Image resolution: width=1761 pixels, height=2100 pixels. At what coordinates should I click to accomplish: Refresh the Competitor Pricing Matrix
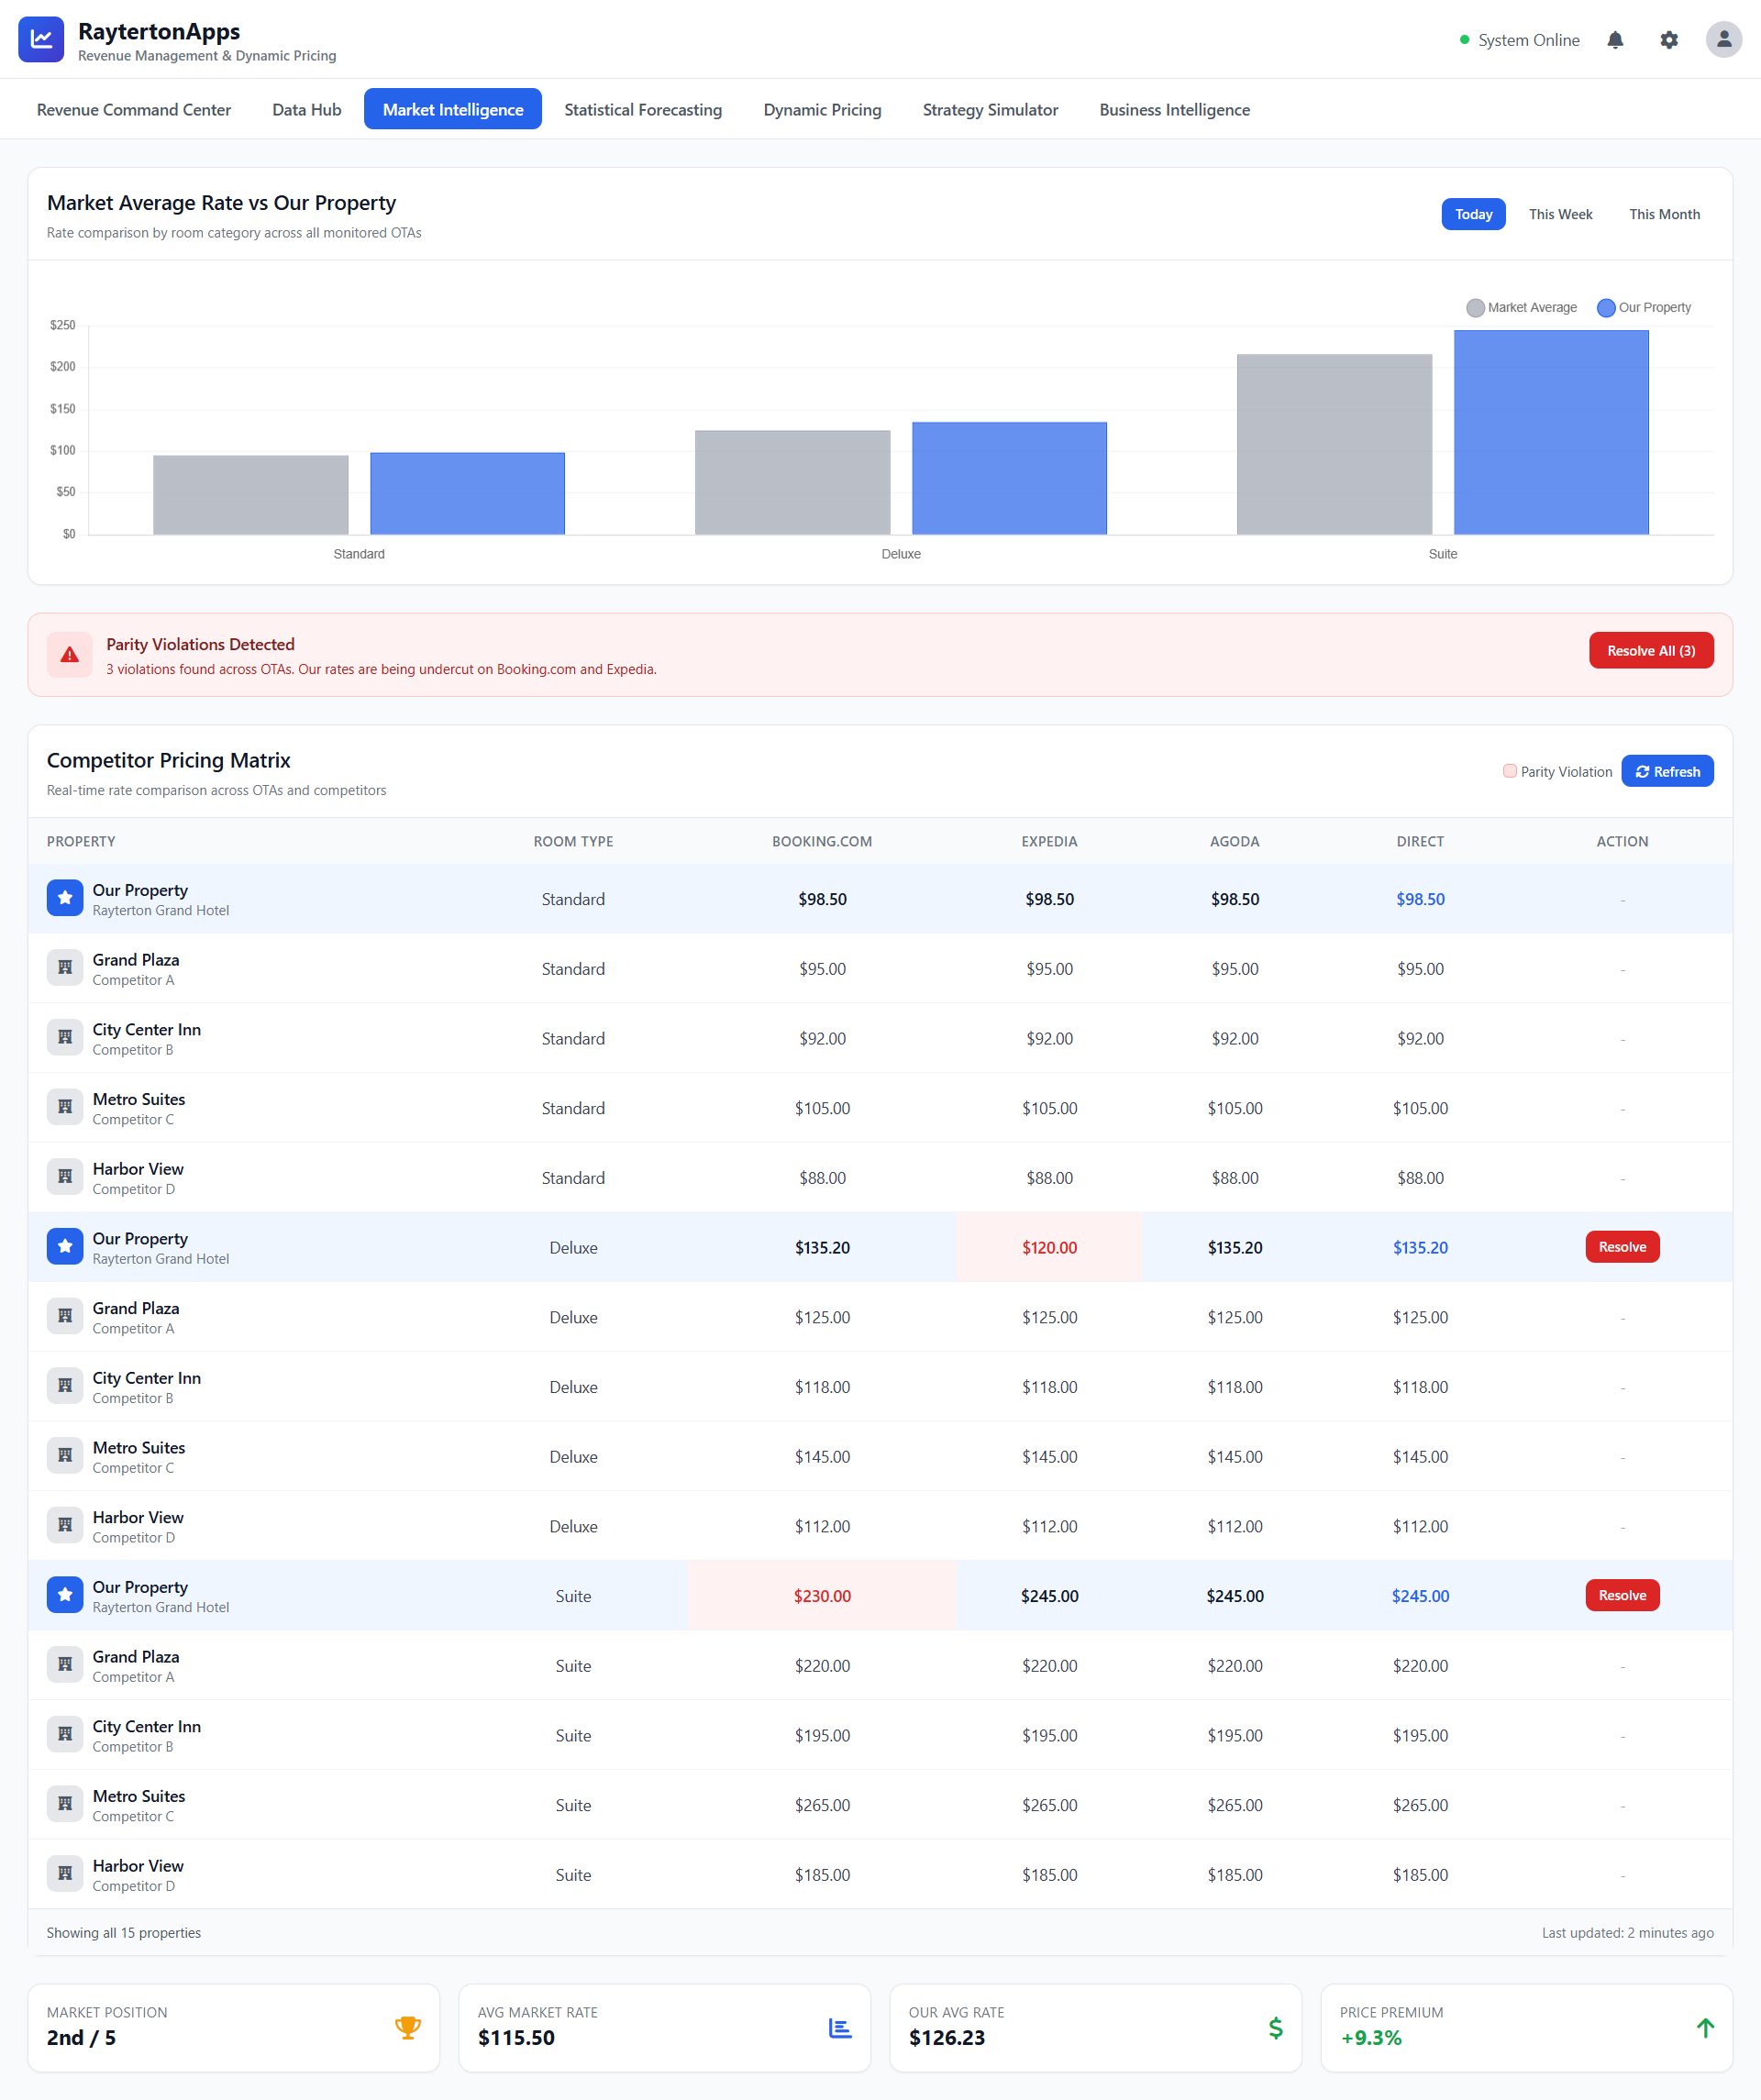pos(1667,771)
